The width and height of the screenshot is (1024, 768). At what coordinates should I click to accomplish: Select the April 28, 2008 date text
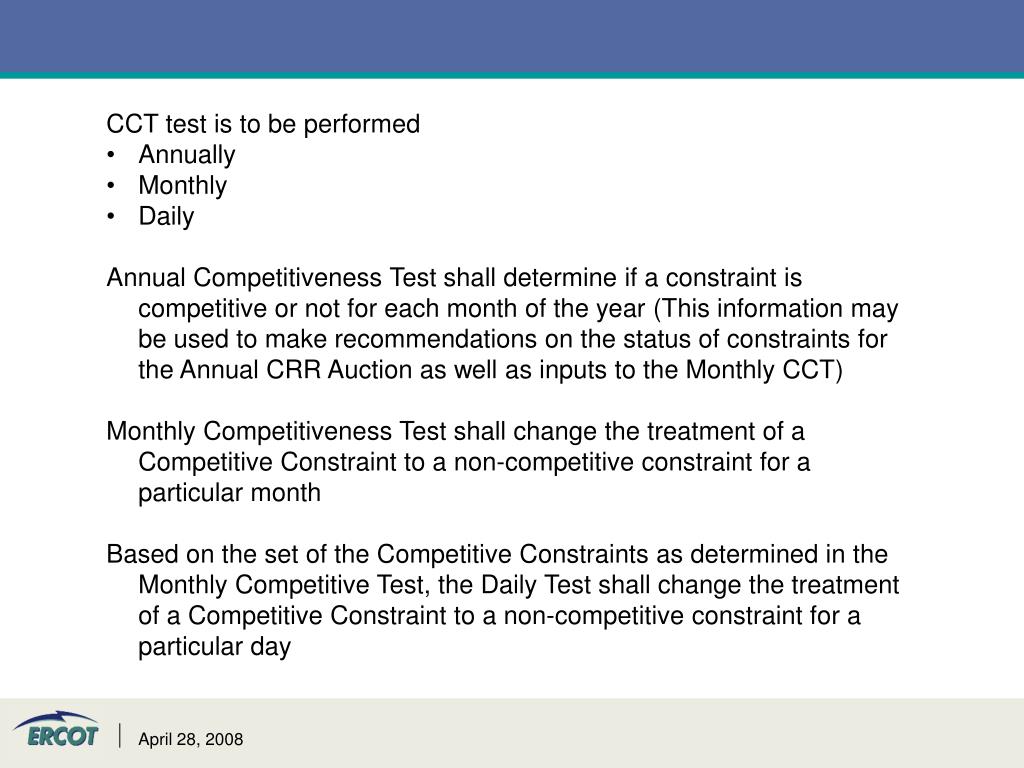190,740
